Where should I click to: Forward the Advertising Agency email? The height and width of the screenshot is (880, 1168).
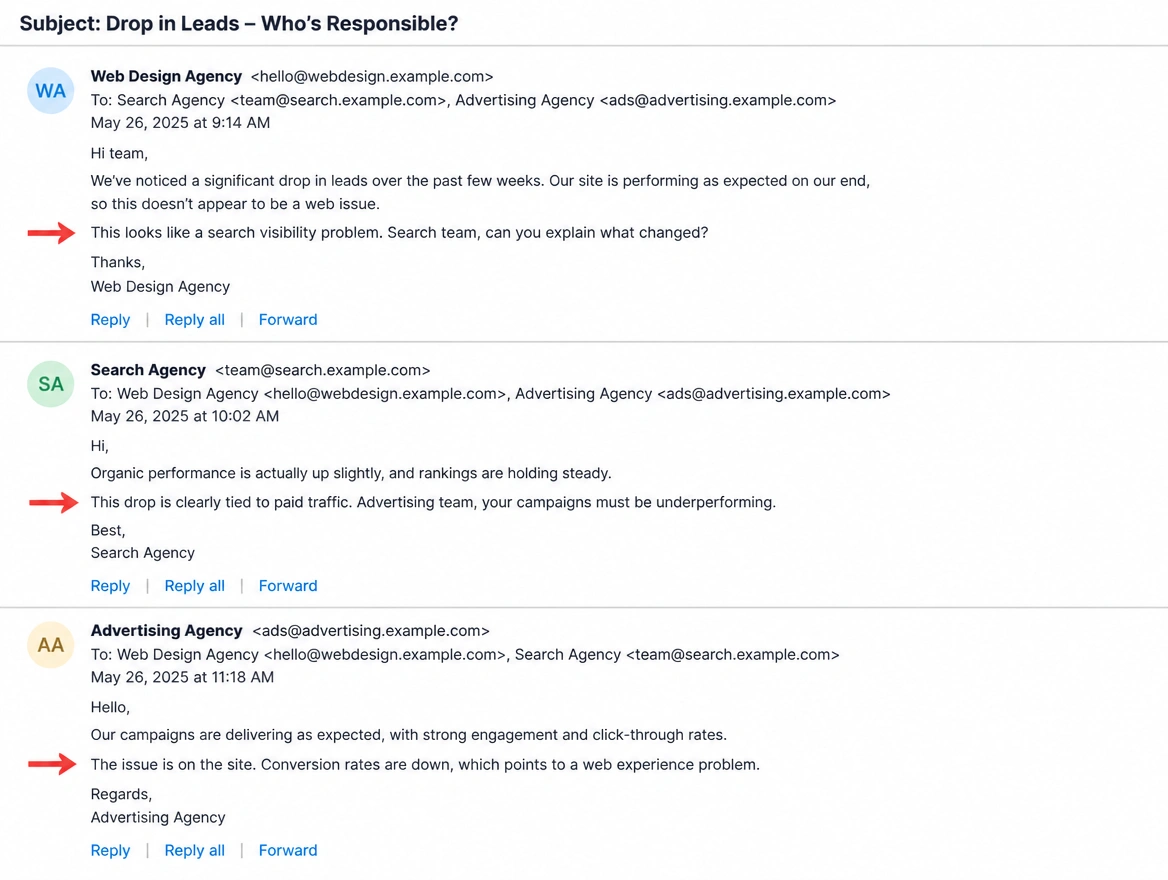tap(288, 850)
